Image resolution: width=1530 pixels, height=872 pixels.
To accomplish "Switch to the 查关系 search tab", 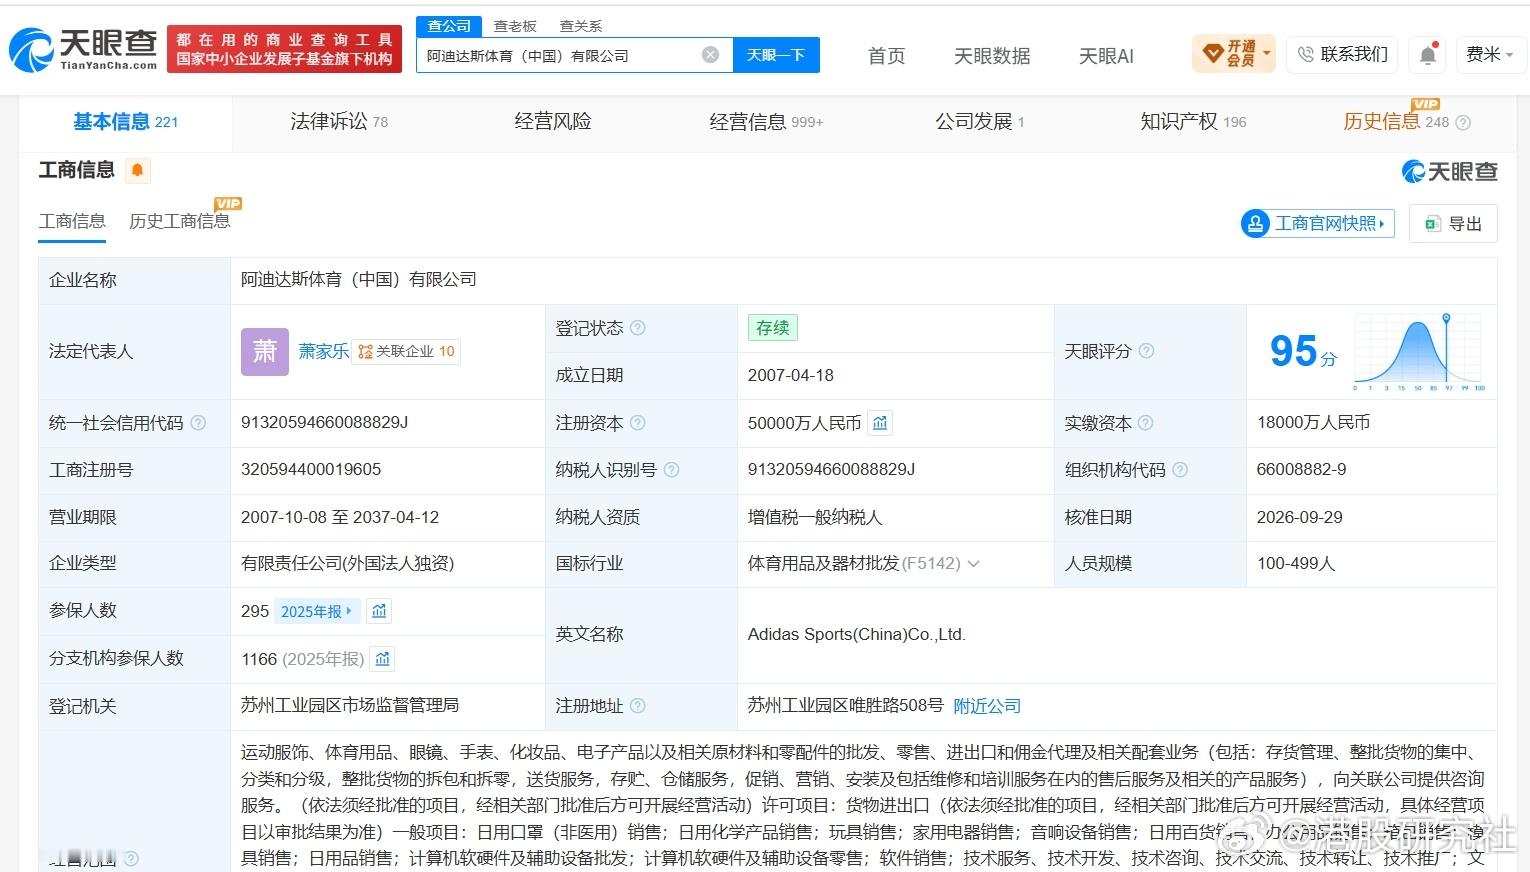I will pos(581,26).
